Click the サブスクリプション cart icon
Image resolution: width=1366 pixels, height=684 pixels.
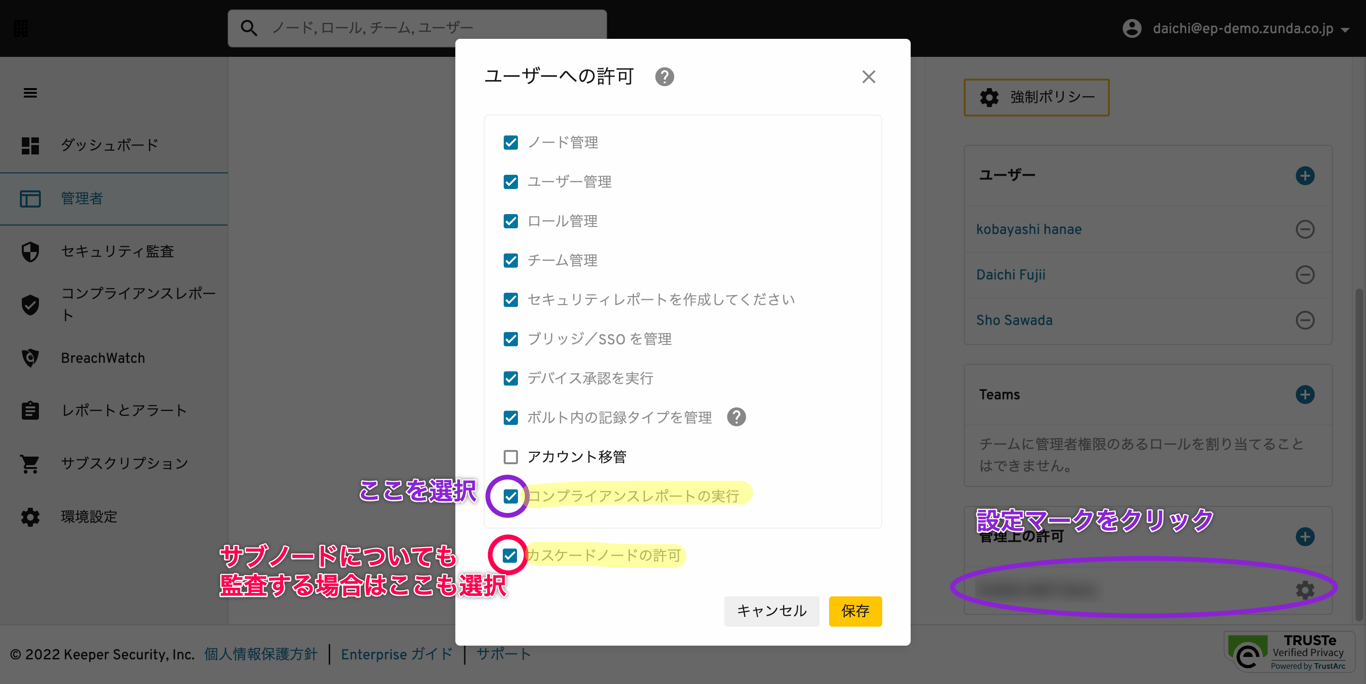tap(30, 464)
